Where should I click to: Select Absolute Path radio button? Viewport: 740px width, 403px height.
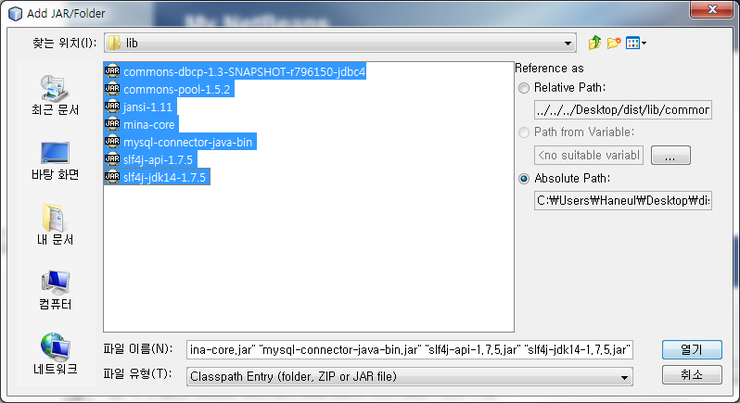[524, 179]
